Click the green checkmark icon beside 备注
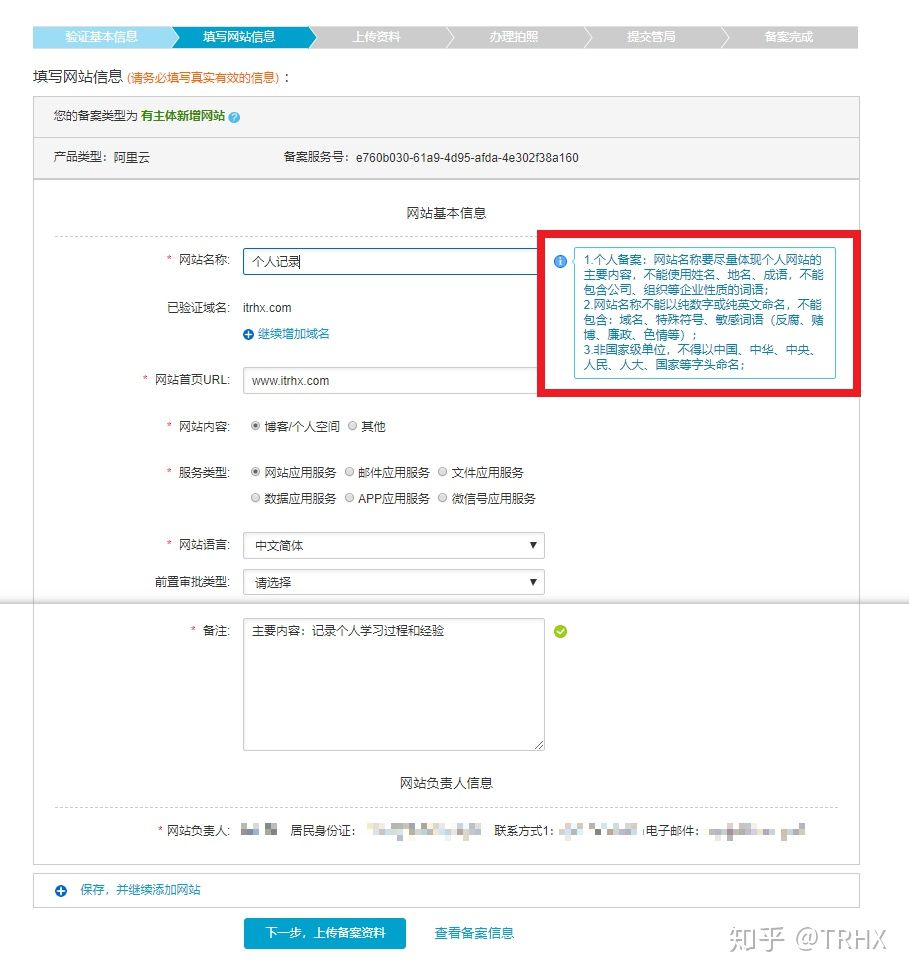Viewport: 909px width, 976px height. (560, 632)
